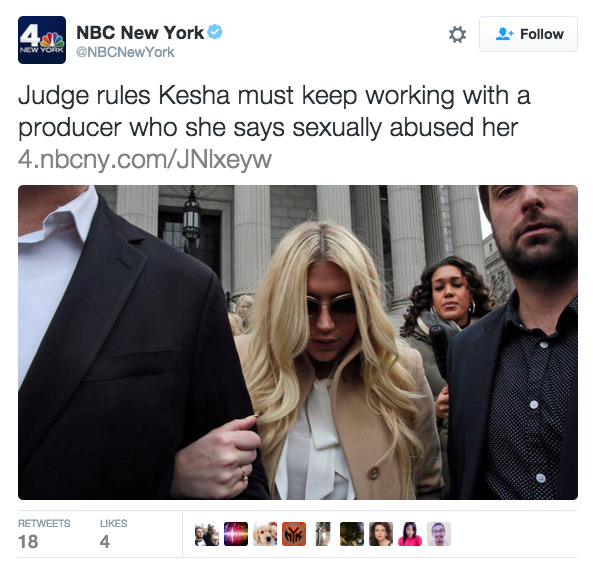Image resolution: width=593 pixels, height=565 pixels.
Task: Click the blue verified badge
Action: click(215, 32)
